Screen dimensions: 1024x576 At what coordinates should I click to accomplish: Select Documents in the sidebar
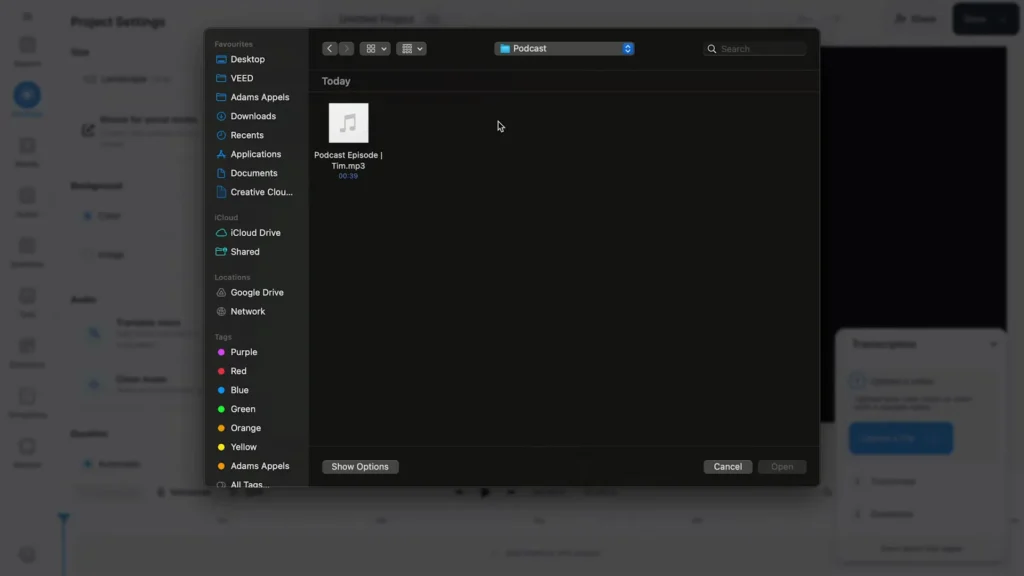[253, 173]
